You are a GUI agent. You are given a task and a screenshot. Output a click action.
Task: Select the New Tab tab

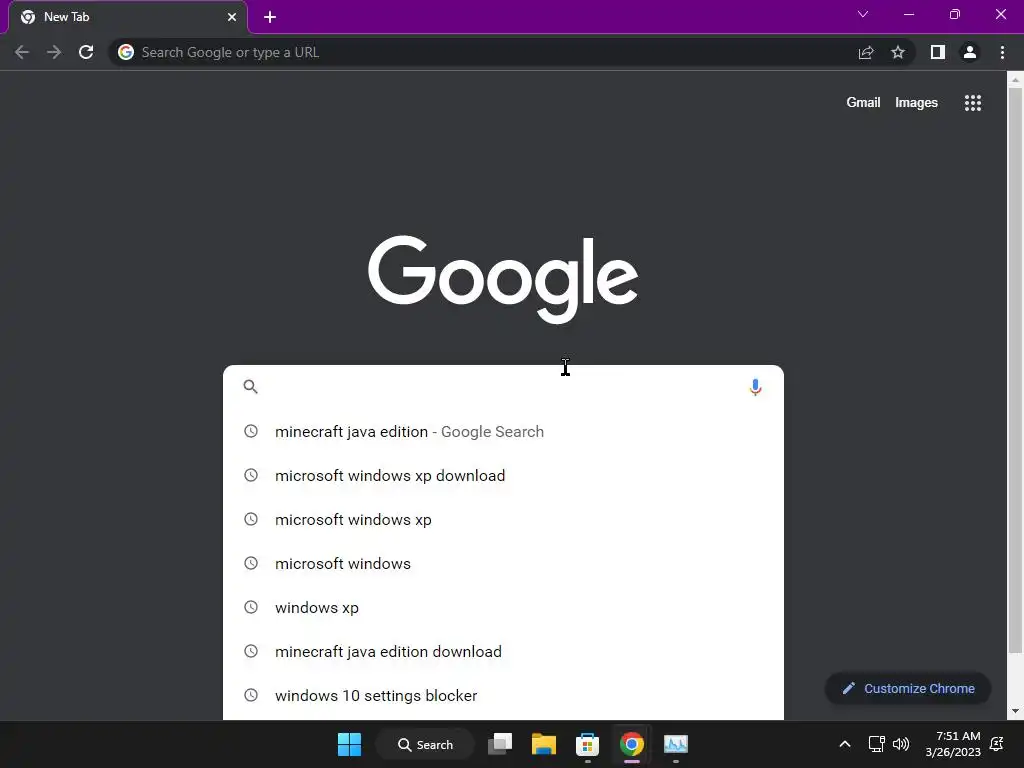point(128,17)
